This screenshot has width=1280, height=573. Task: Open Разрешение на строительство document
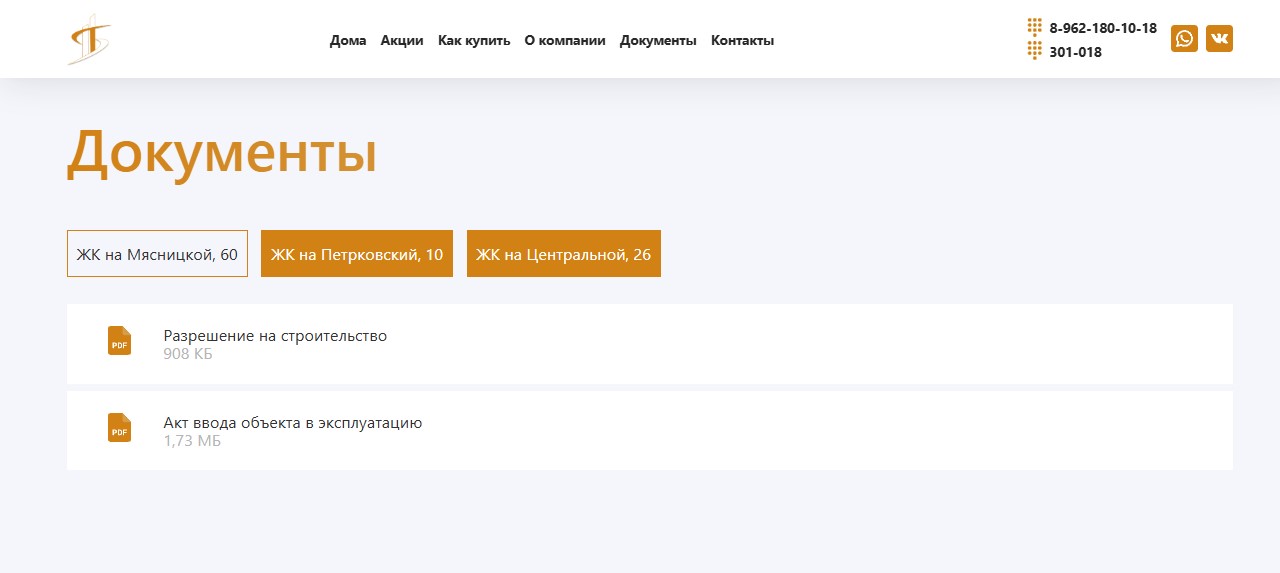[x=650, y=344]
